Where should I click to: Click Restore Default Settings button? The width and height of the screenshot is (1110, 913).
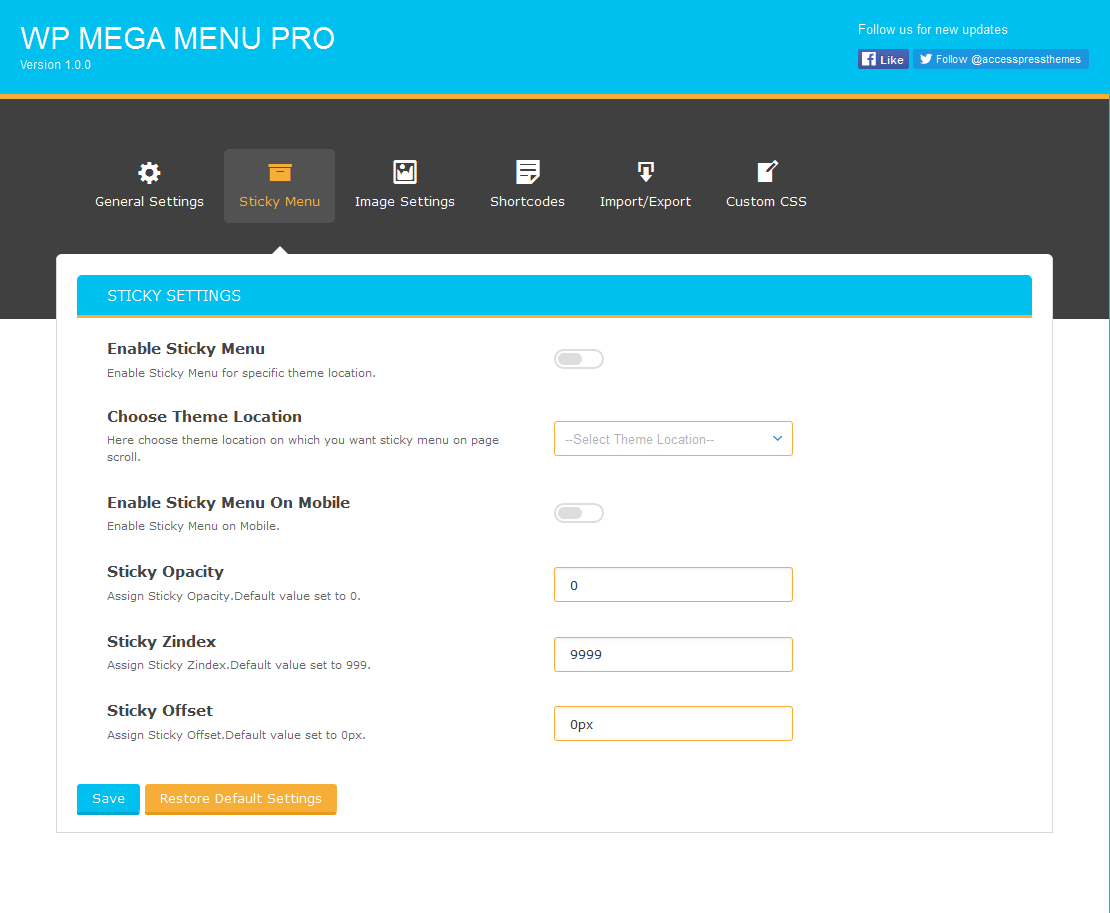tap(241, 799)
